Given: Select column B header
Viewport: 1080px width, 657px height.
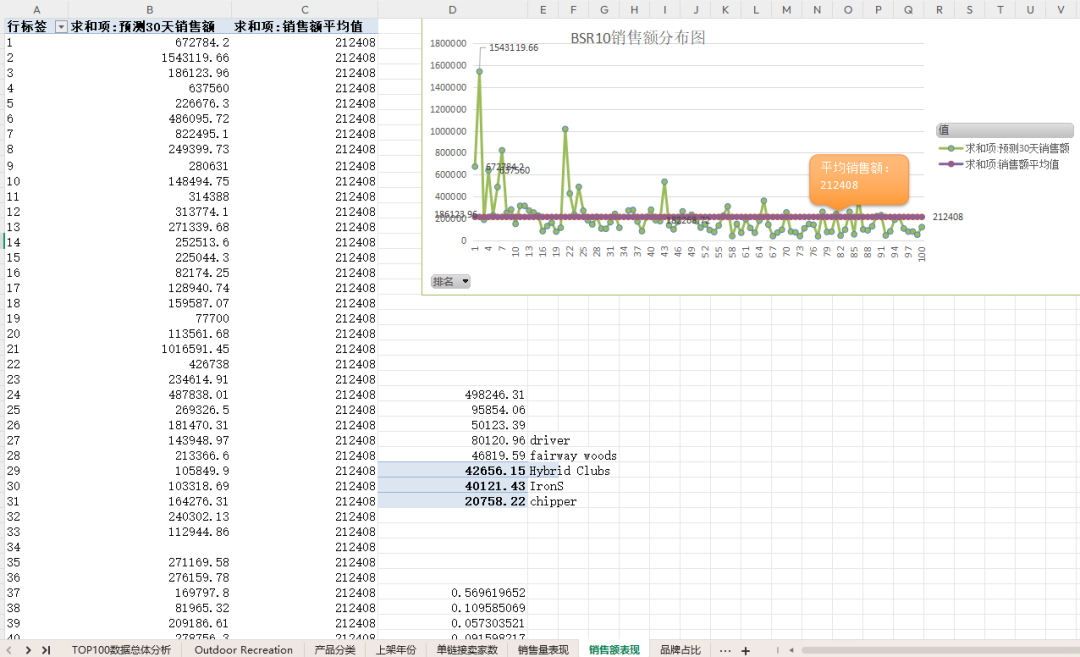Looking at the screenshot, I should point(149,10).
